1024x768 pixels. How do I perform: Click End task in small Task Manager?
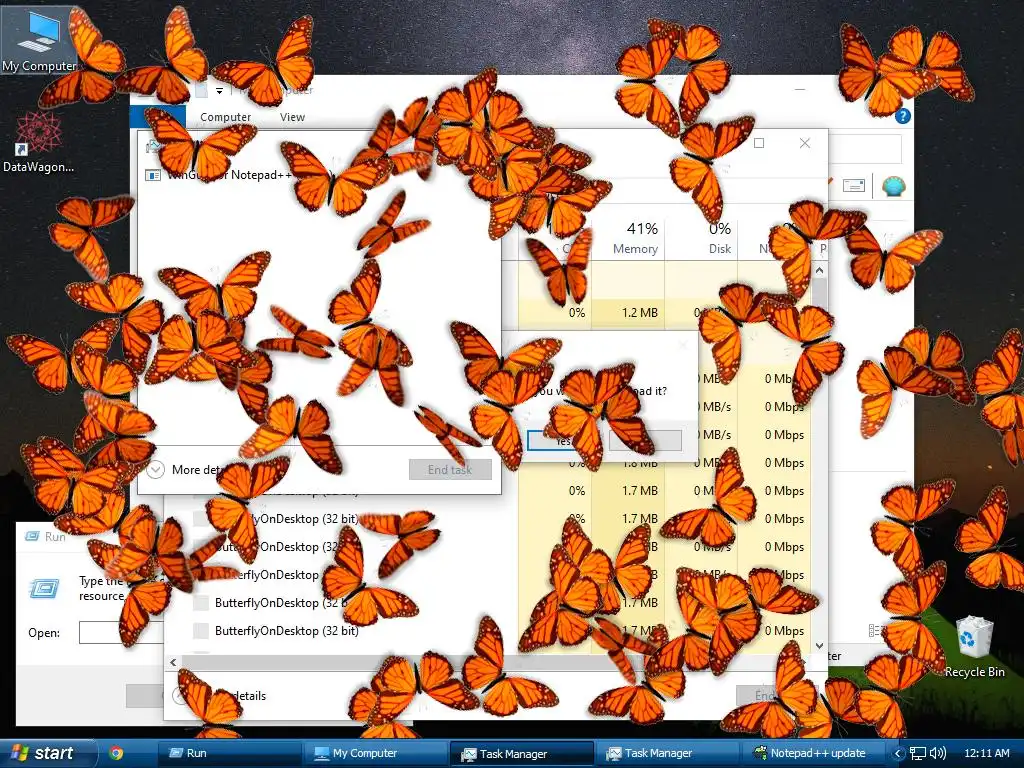[450, 470]
